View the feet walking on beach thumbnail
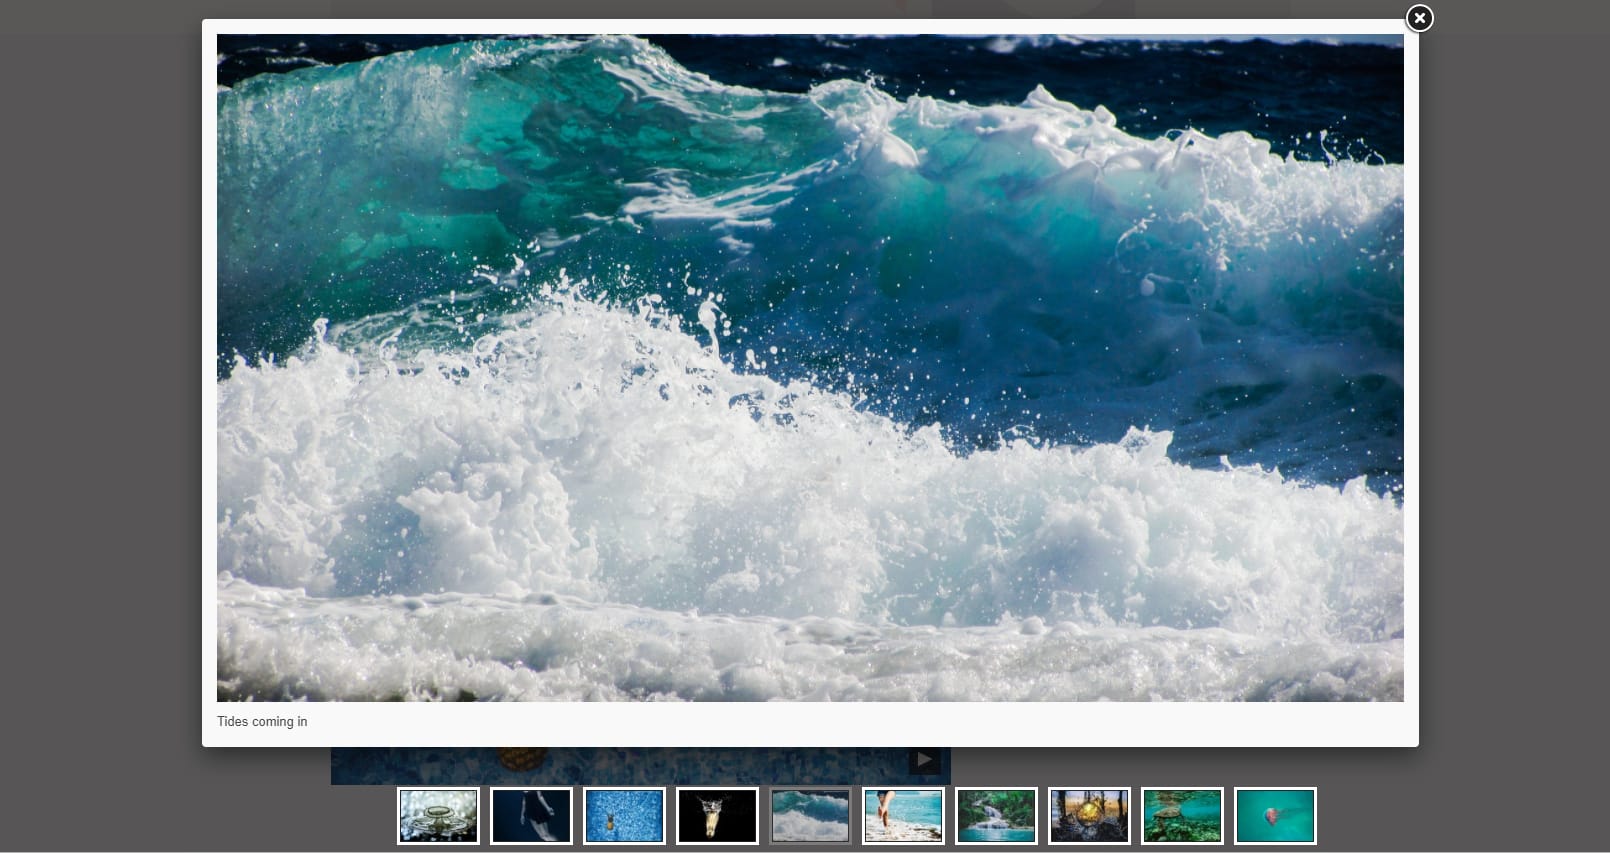Image resolution: width=1610 pixels, height=853 pixels. 903,816
